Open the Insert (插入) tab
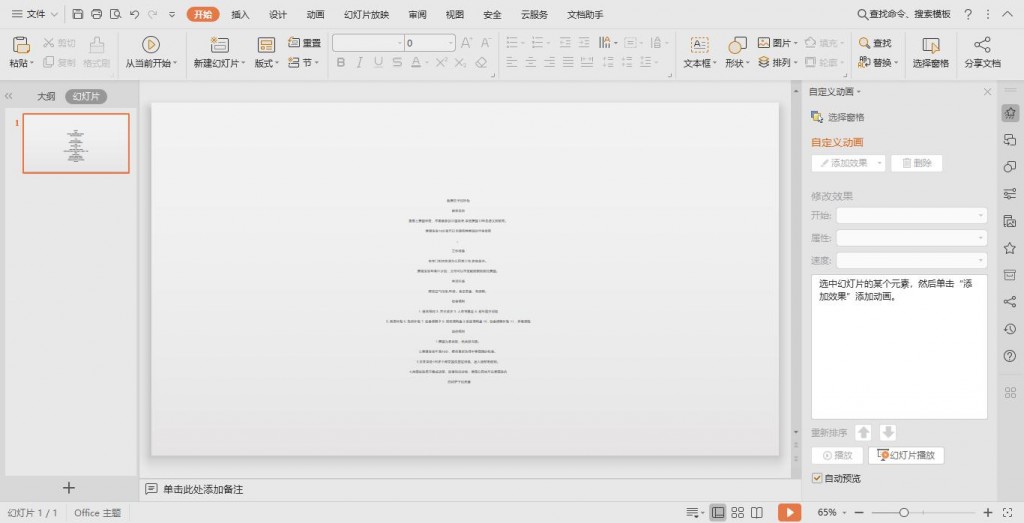Viewport: 1024px width, 523px height. (240, 14)
